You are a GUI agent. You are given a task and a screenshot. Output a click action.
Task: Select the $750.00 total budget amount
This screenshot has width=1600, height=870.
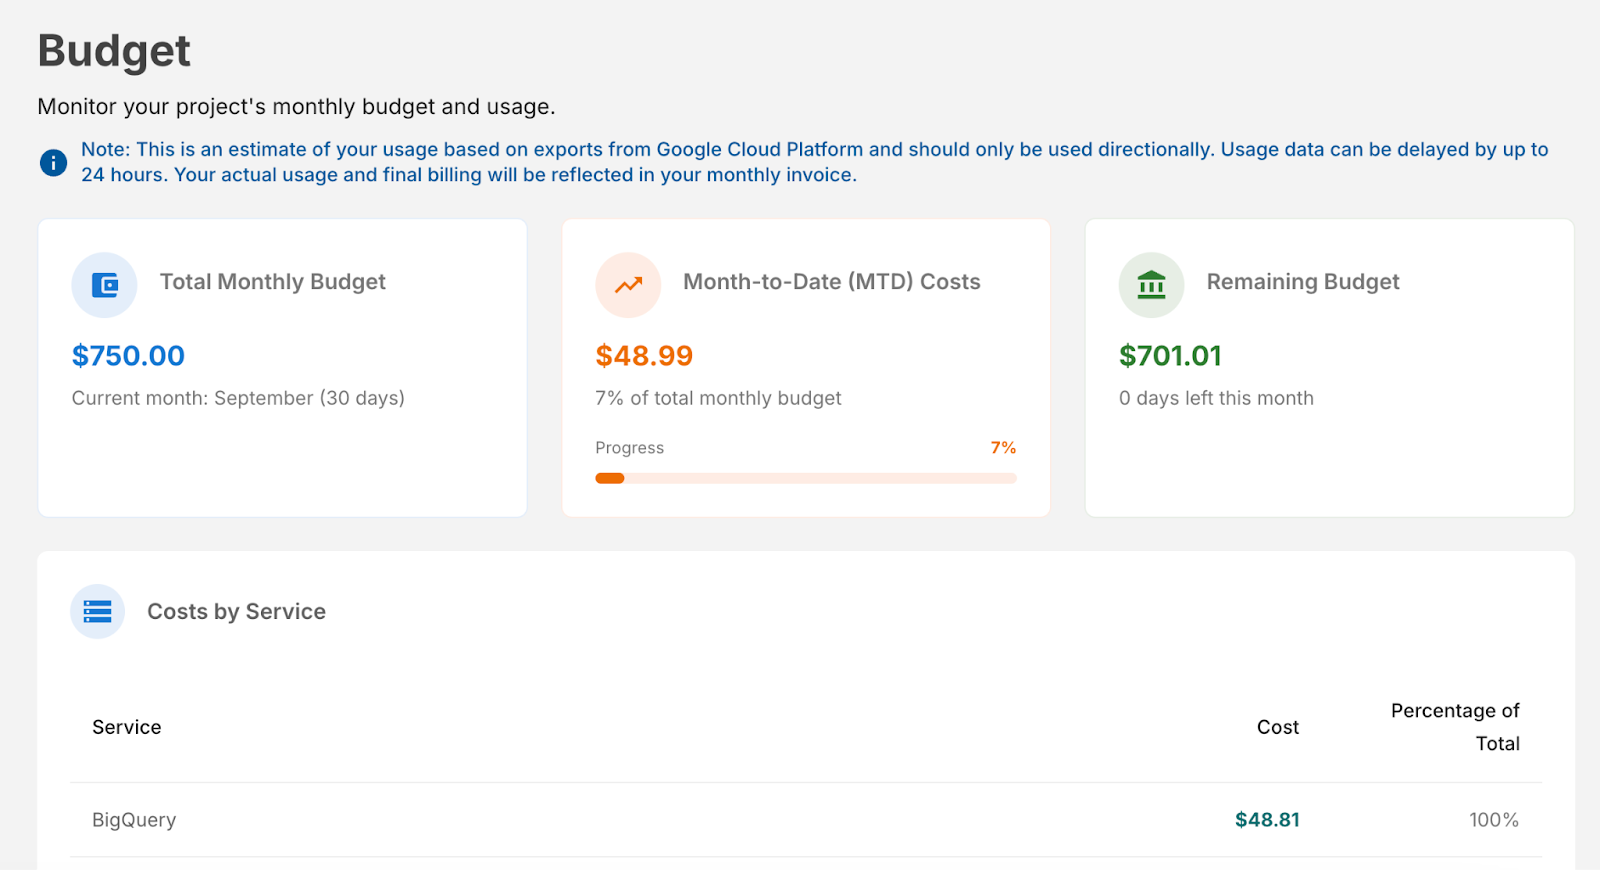128,356
